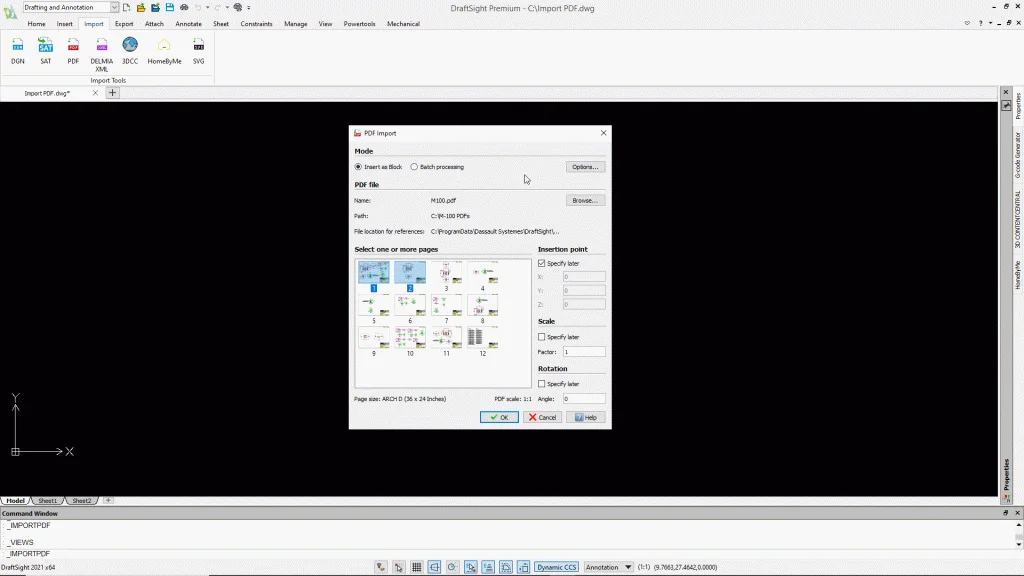Screen dimensions: 1024x576
Task: Click the scale Factor input field
Action: click(584, 352)
